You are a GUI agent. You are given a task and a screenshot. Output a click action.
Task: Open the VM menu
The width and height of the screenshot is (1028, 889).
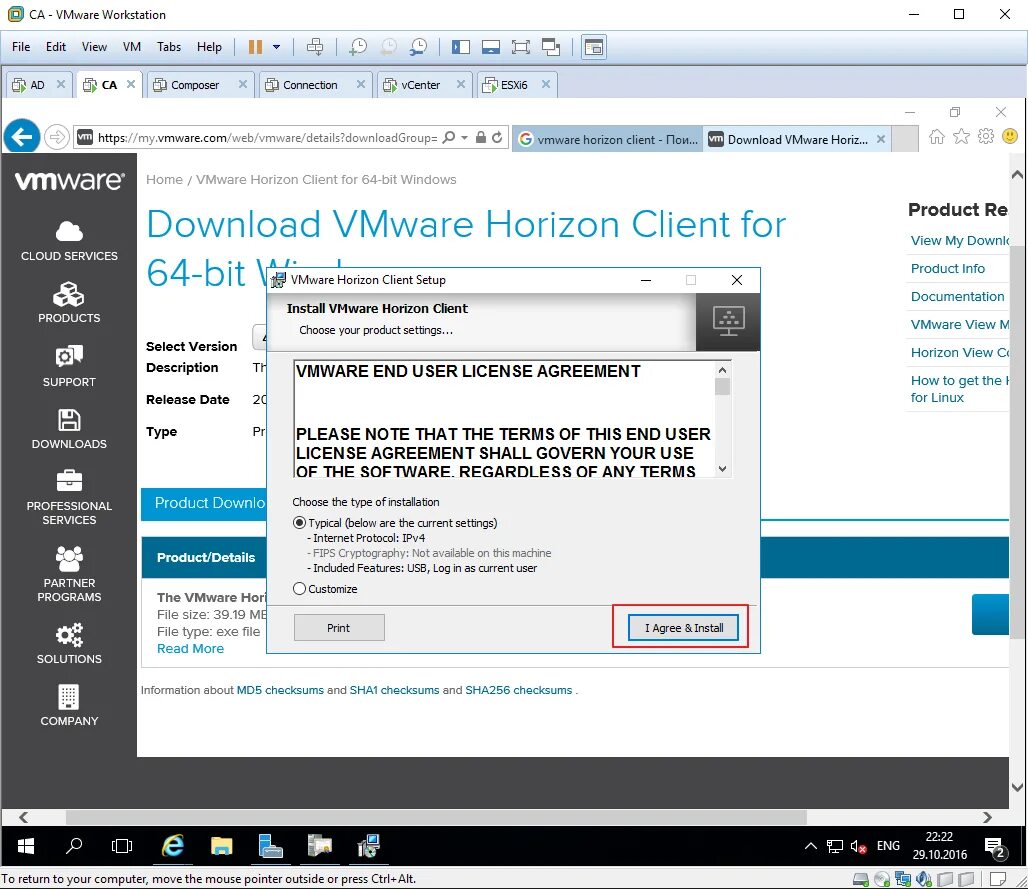click(131, 46)
